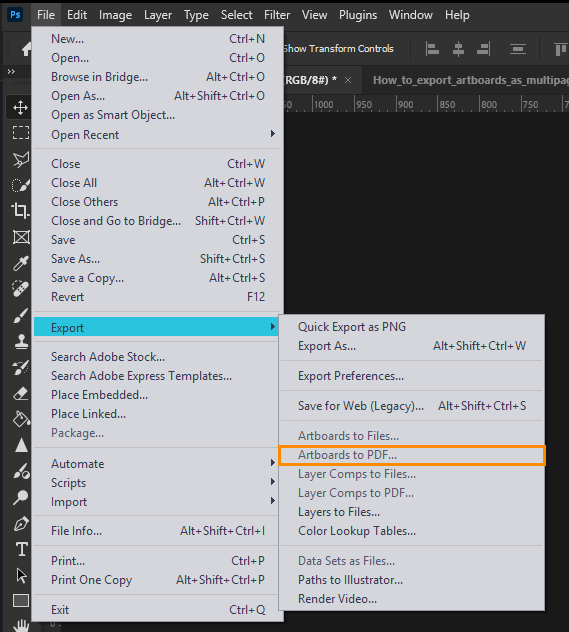Switch to How_to_export_artboards document tab
Image resolution: width=569 pixels, height=632 pixels.
coord(470,80)
